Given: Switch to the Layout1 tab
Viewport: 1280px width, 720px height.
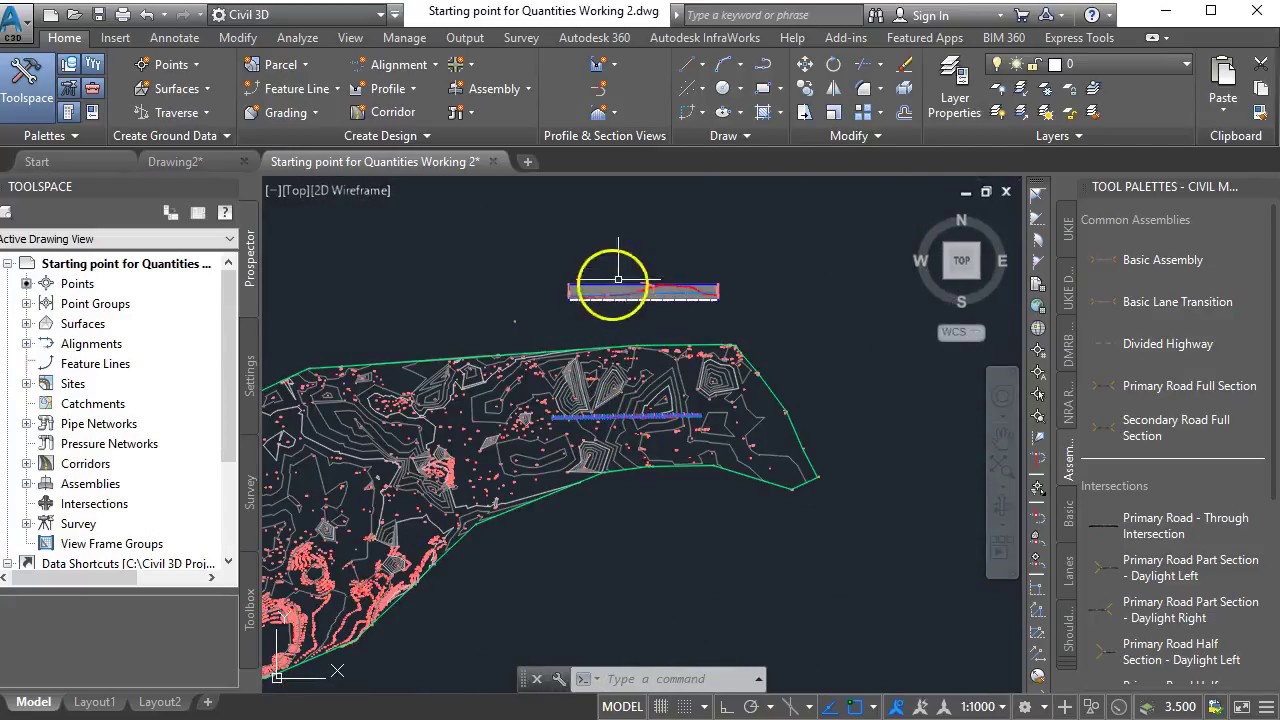Looking at the screenshot, I should tap(94, 702).
